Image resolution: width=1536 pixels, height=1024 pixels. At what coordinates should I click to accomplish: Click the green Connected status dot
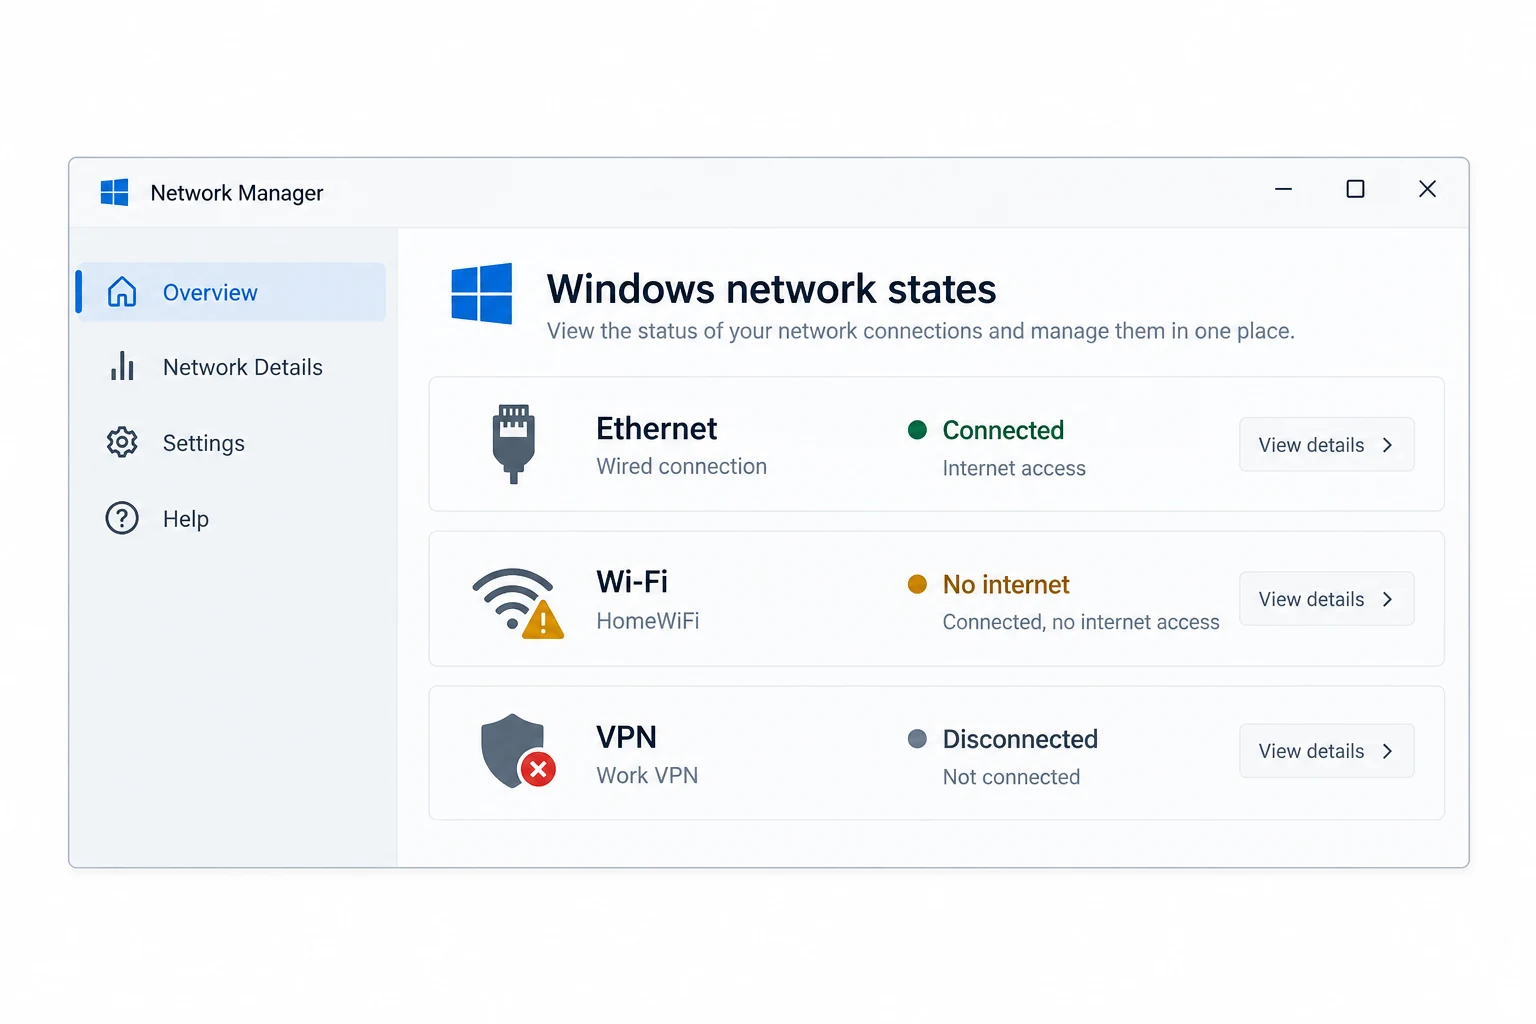pos(917,430)
